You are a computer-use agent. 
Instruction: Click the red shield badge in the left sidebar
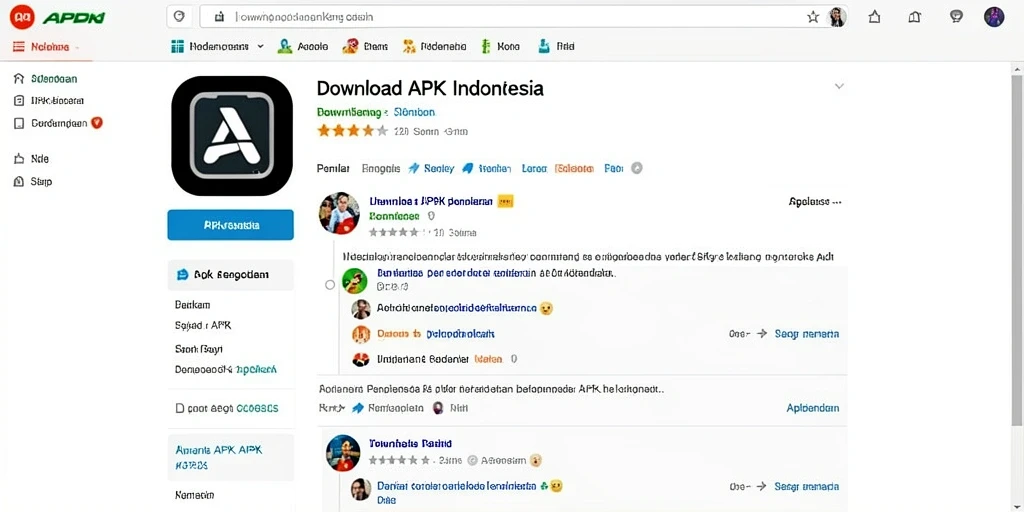pyautogui.click(x=97, y=122)
